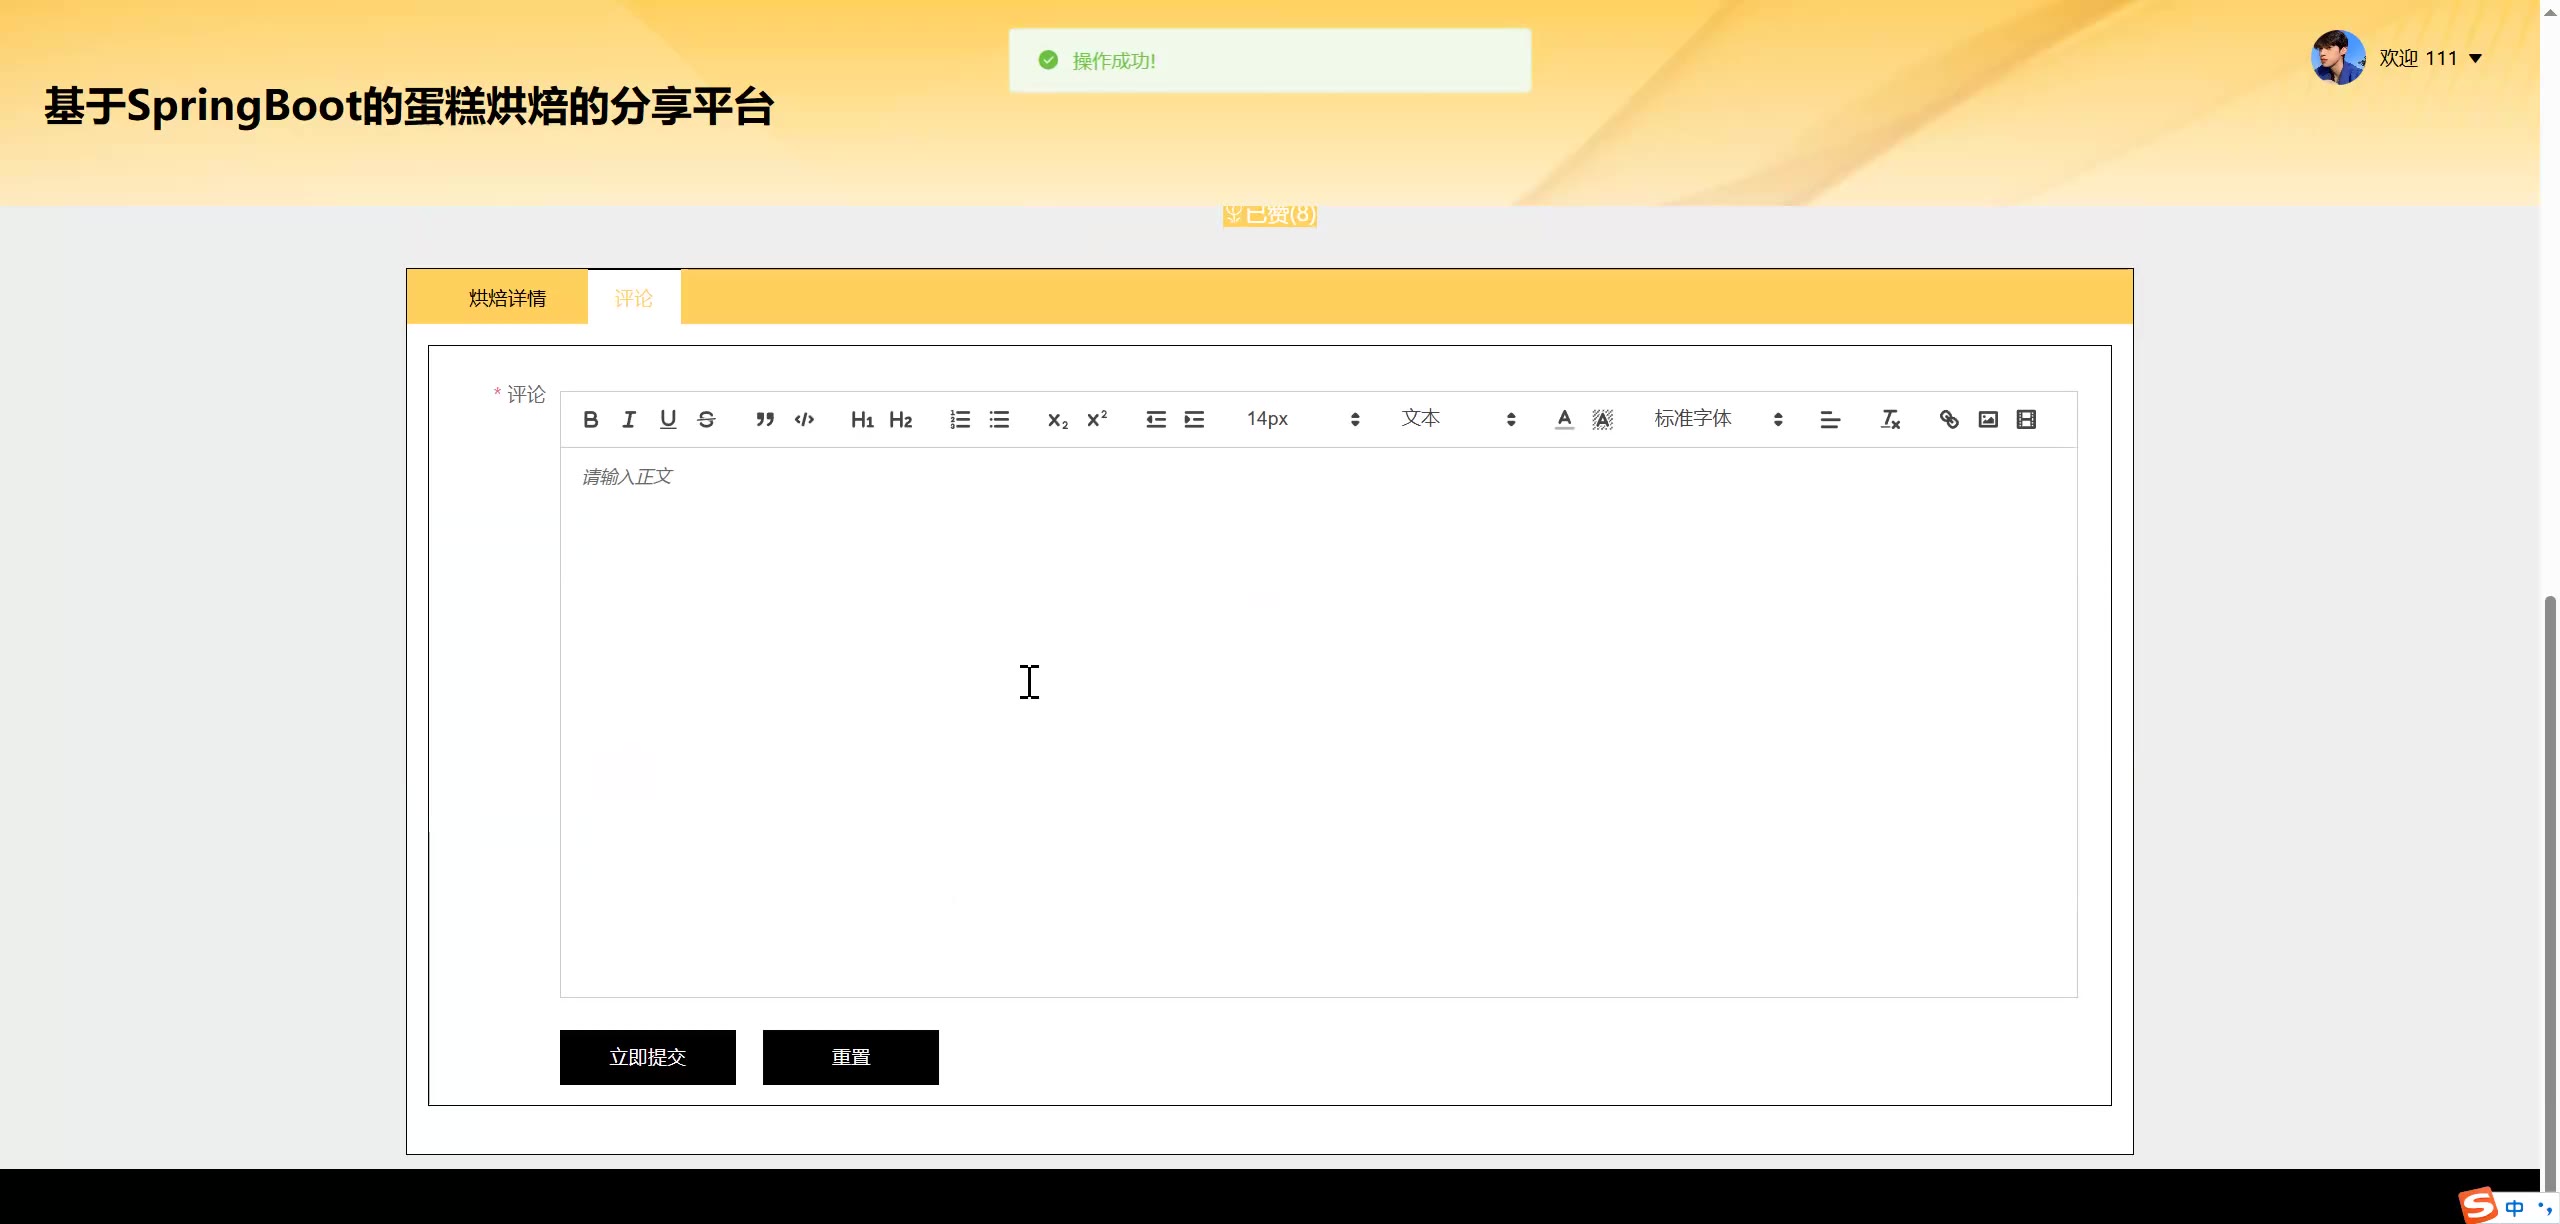Apply superscript formatting
This screenshot has width=2560, height=1224.
pos(1097,420)
